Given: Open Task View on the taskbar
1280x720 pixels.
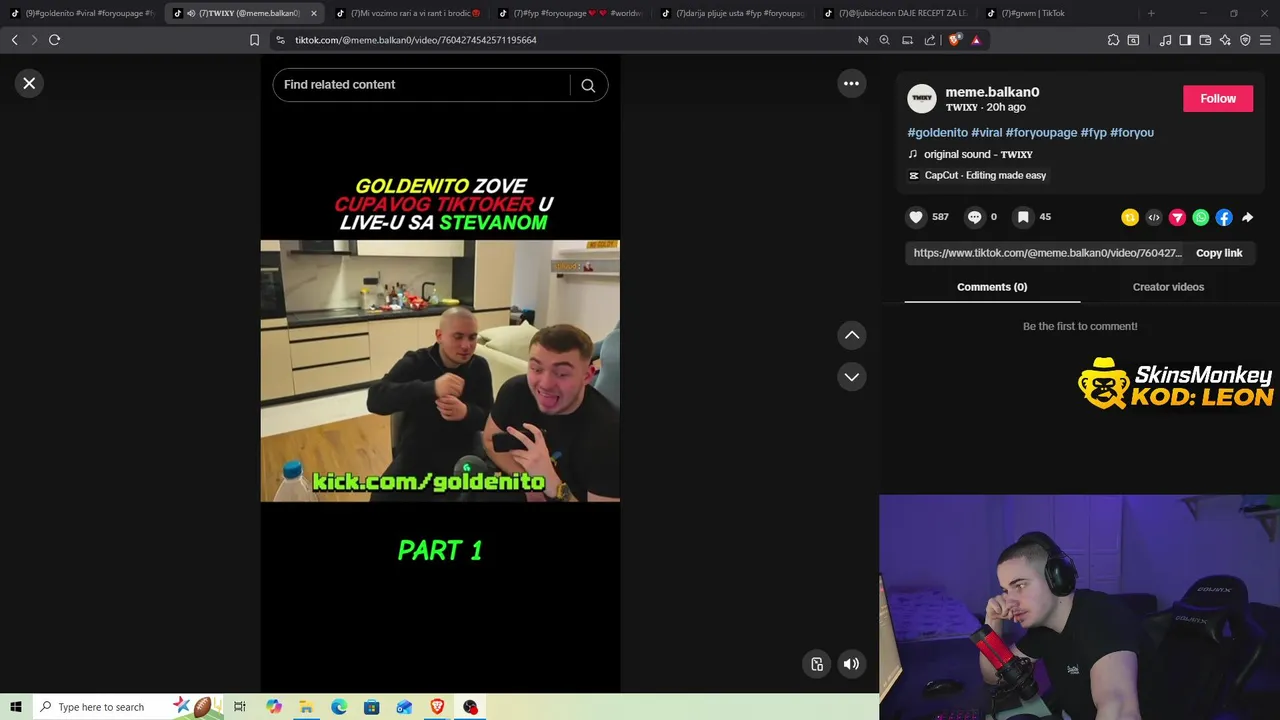Looking at the screenshot, I should pos(240,707).
